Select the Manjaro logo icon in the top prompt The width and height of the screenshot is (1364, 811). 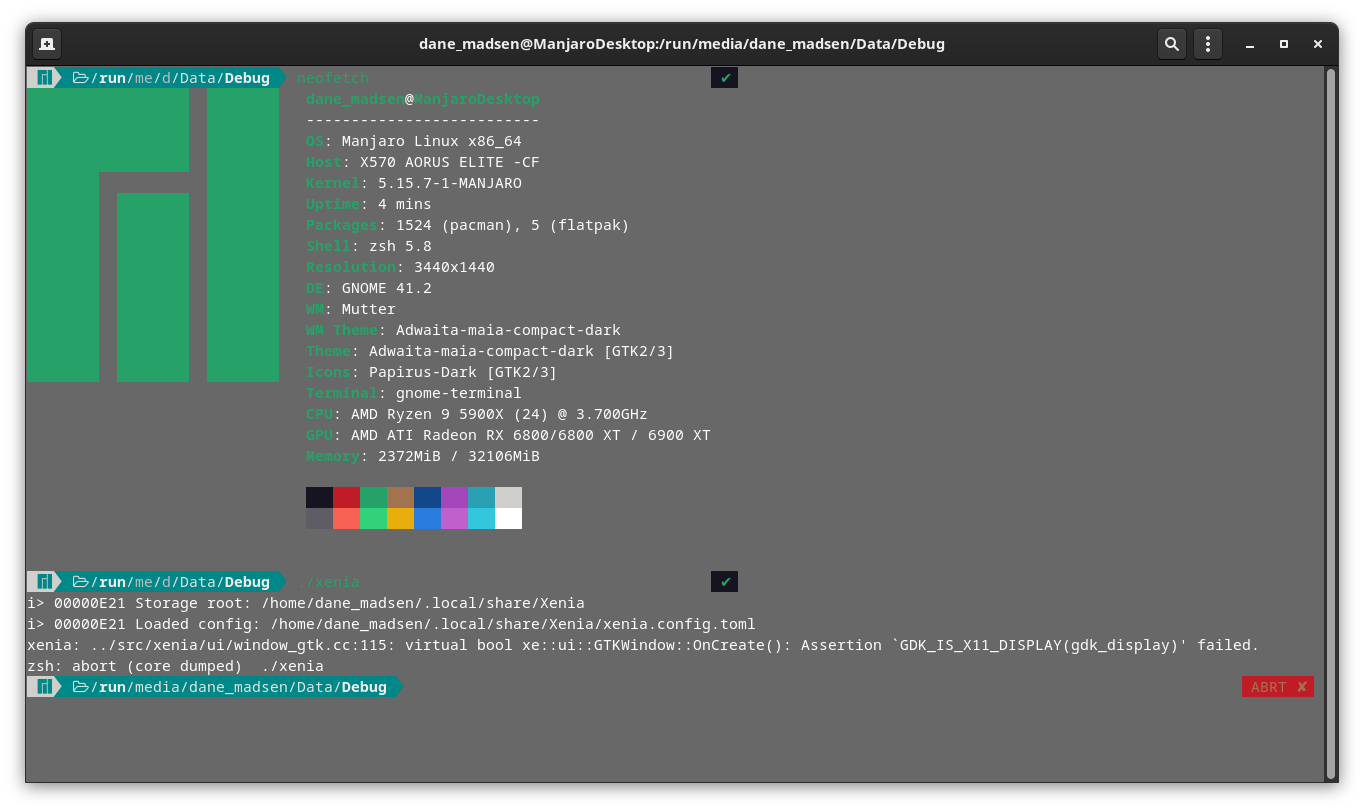pyautogui.click(x=43, y=77)
